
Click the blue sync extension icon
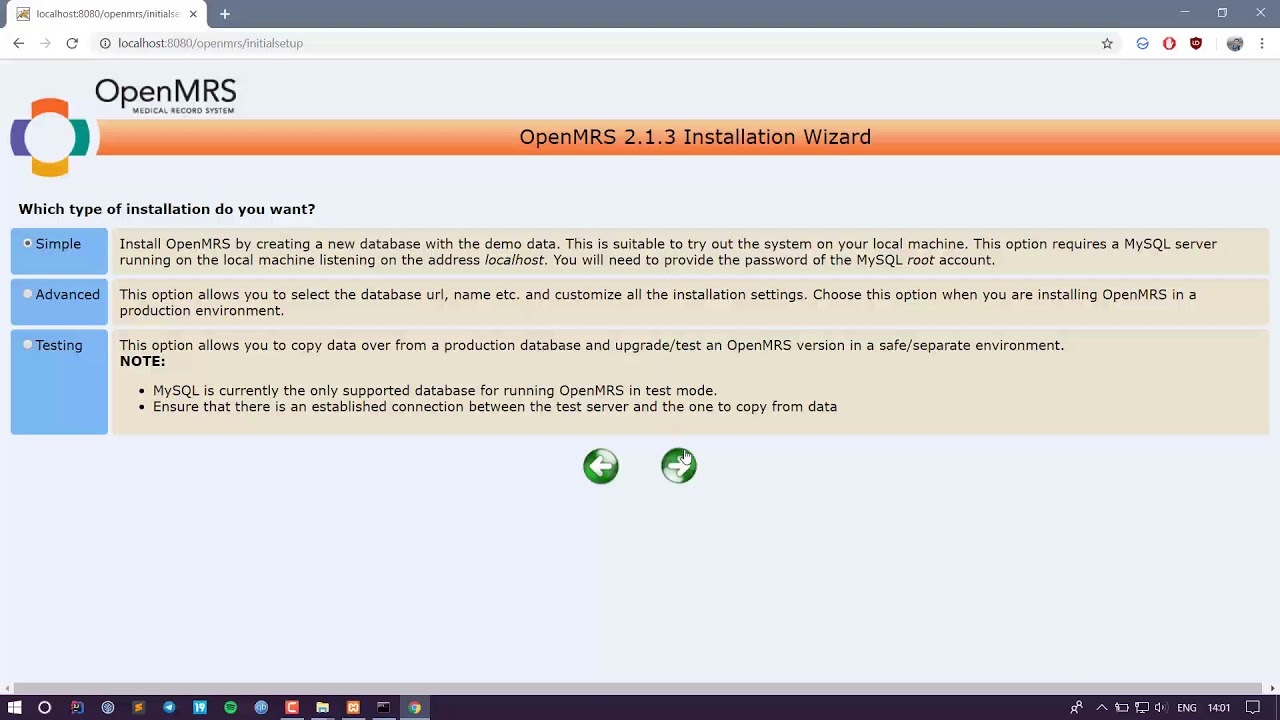[x=1142, y=43]
